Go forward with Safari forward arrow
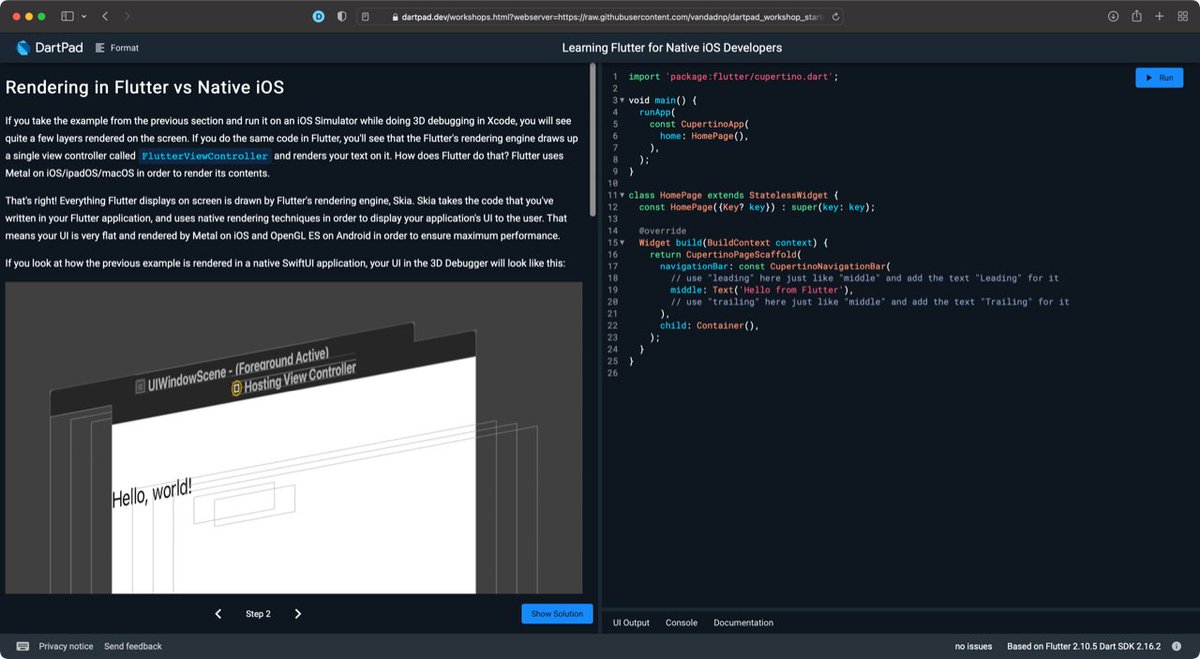This screenshot has height=659, width=1200. (x=127, y=17)
